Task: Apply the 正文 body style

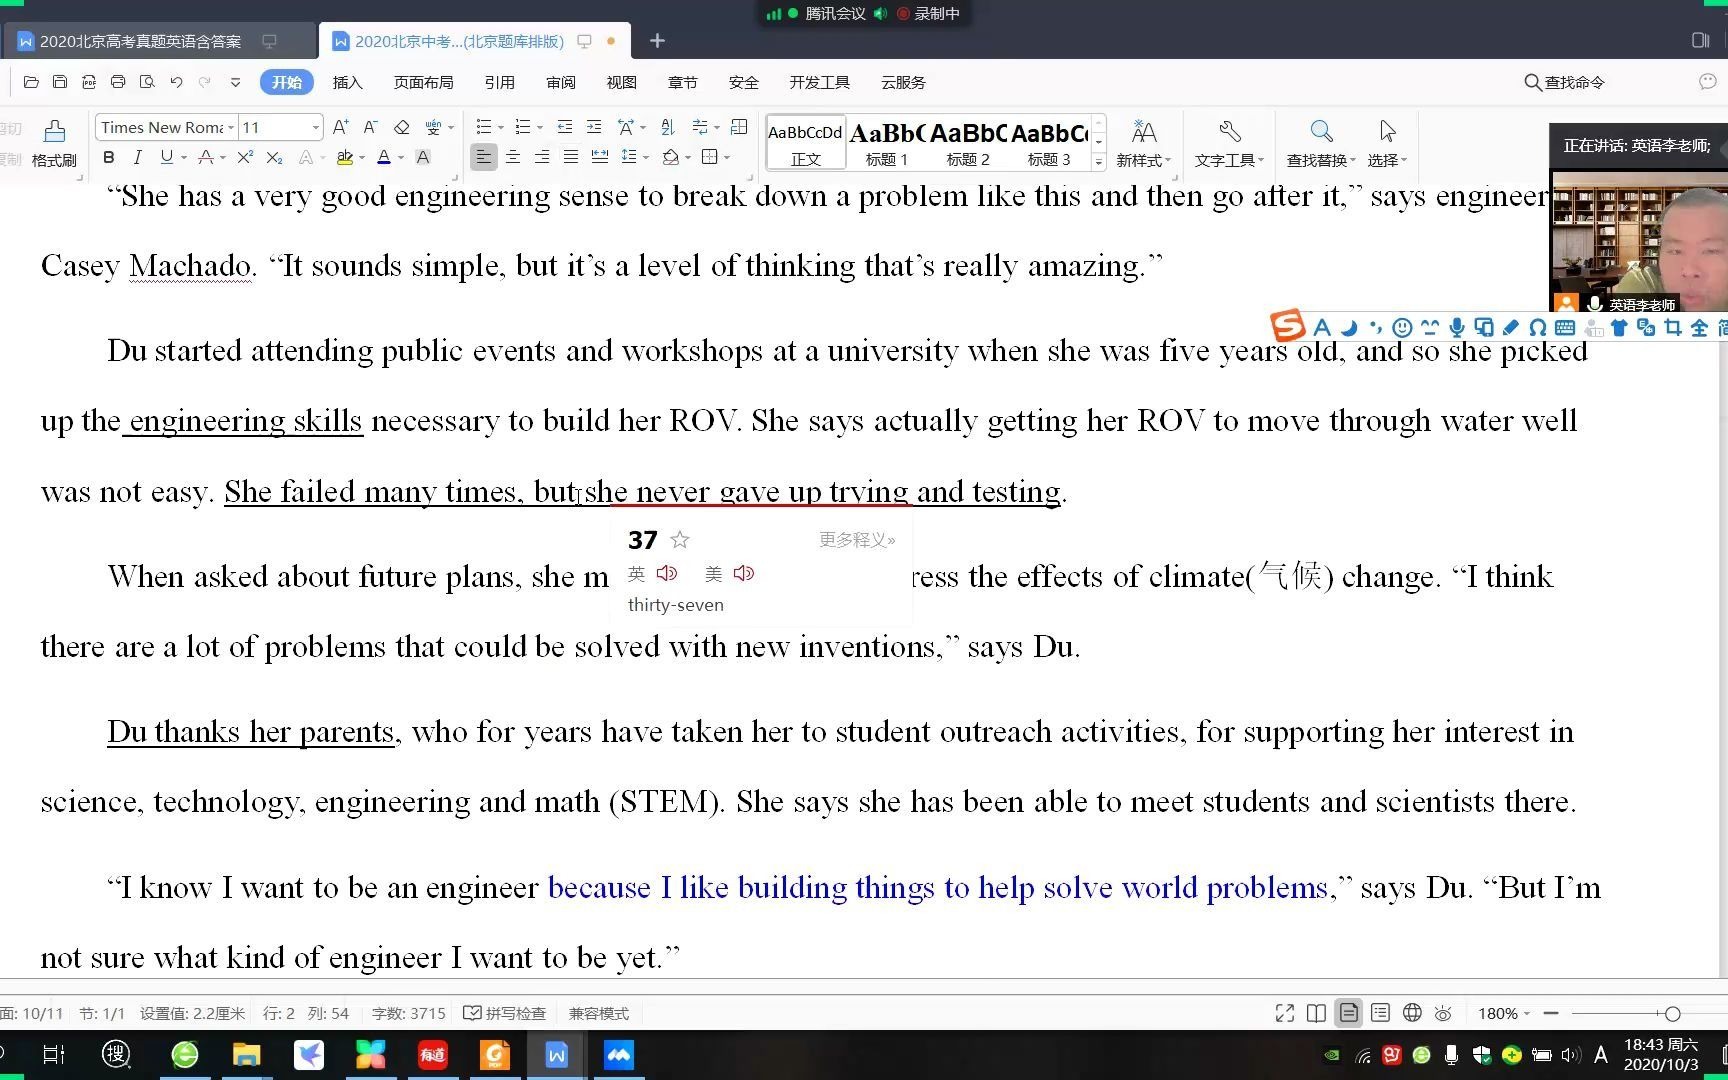Action: tap(805, 143)
